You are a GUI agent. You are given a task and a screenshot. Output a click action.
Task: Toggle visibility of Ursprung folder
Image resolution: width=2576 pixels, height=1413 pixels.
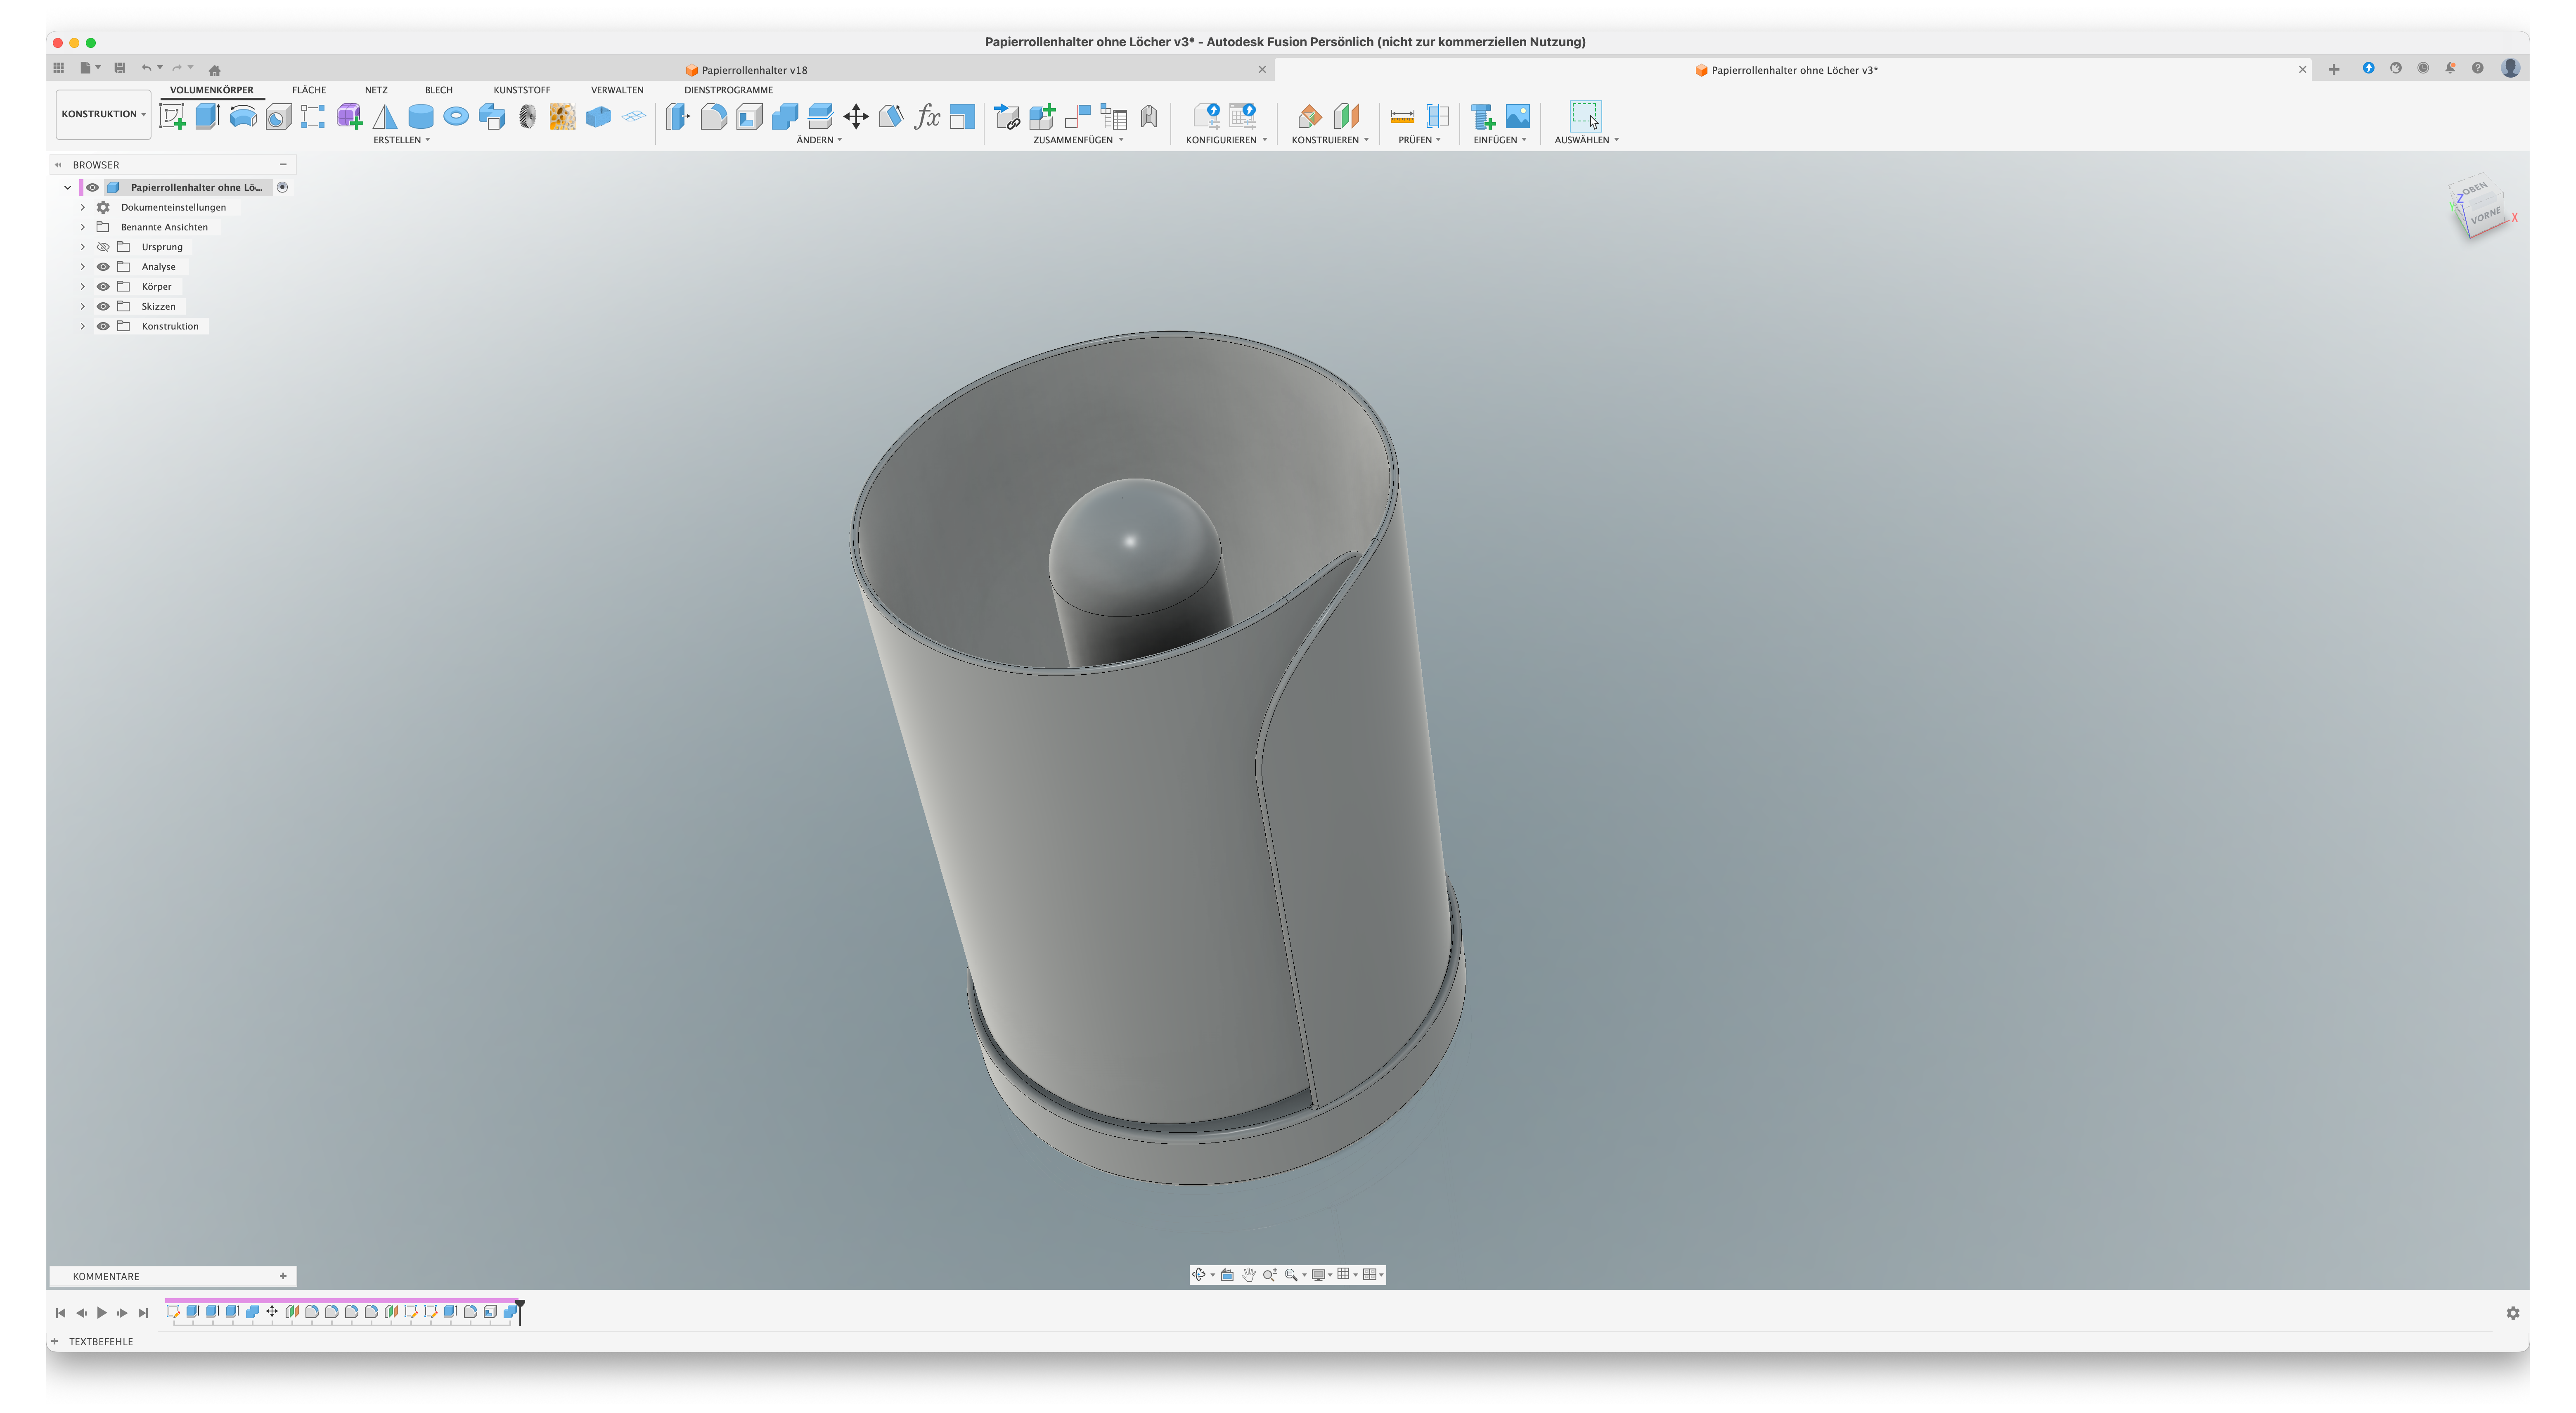click(103, 247)
